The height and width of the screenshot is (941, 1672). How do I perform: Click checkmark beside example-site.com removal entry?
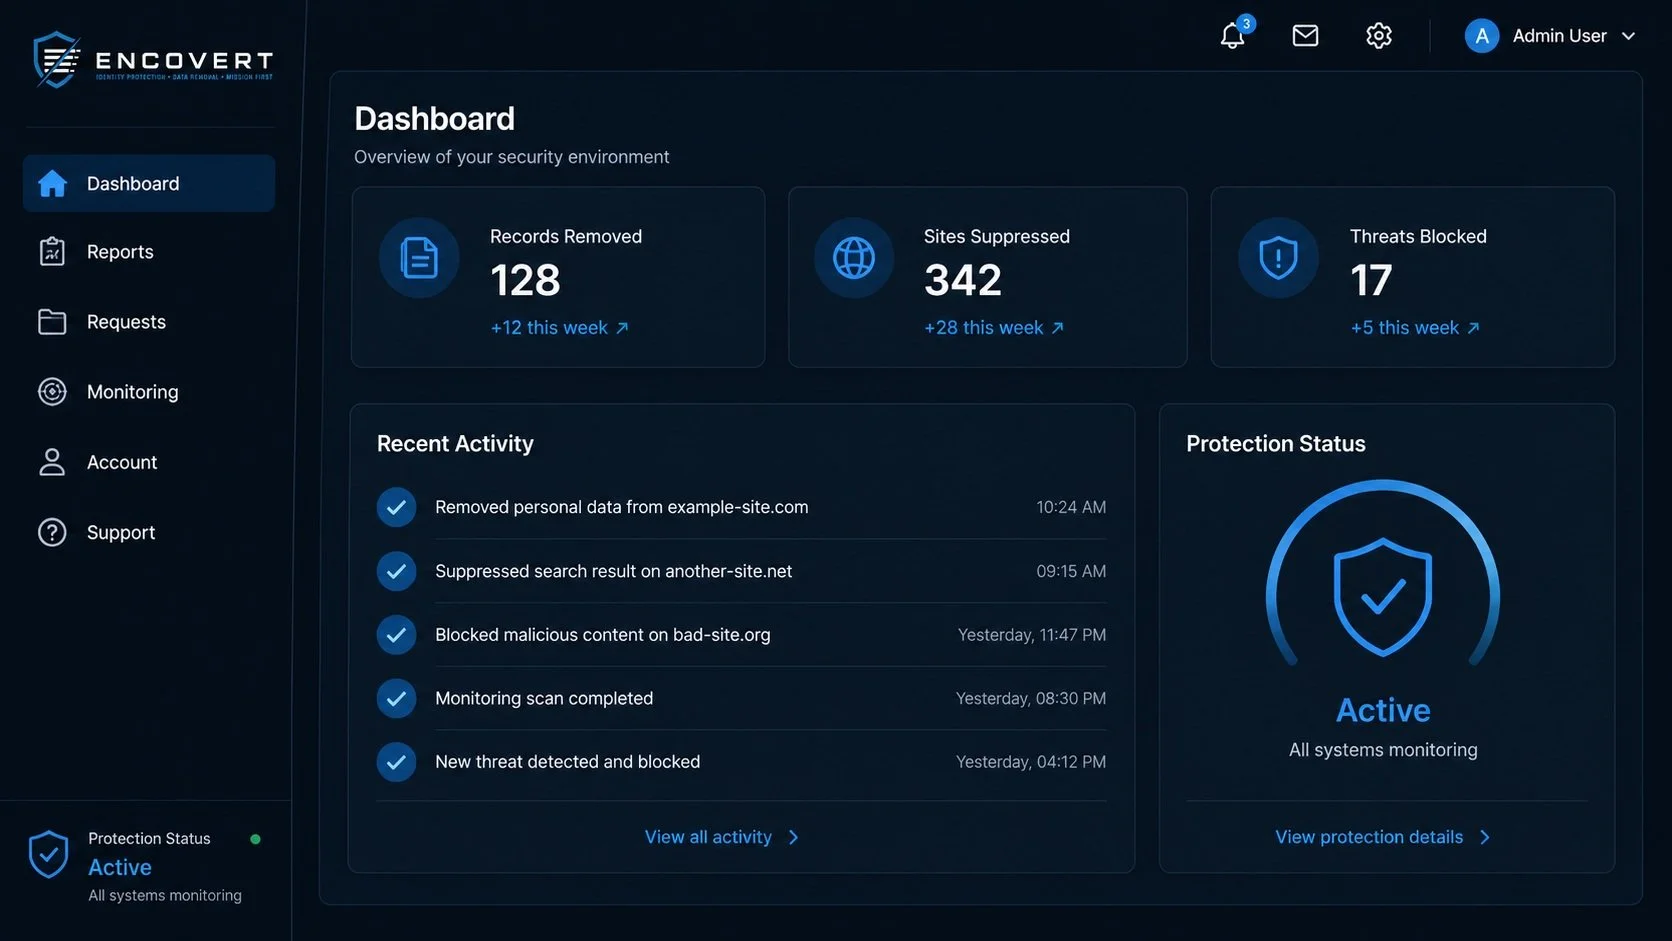396,507
